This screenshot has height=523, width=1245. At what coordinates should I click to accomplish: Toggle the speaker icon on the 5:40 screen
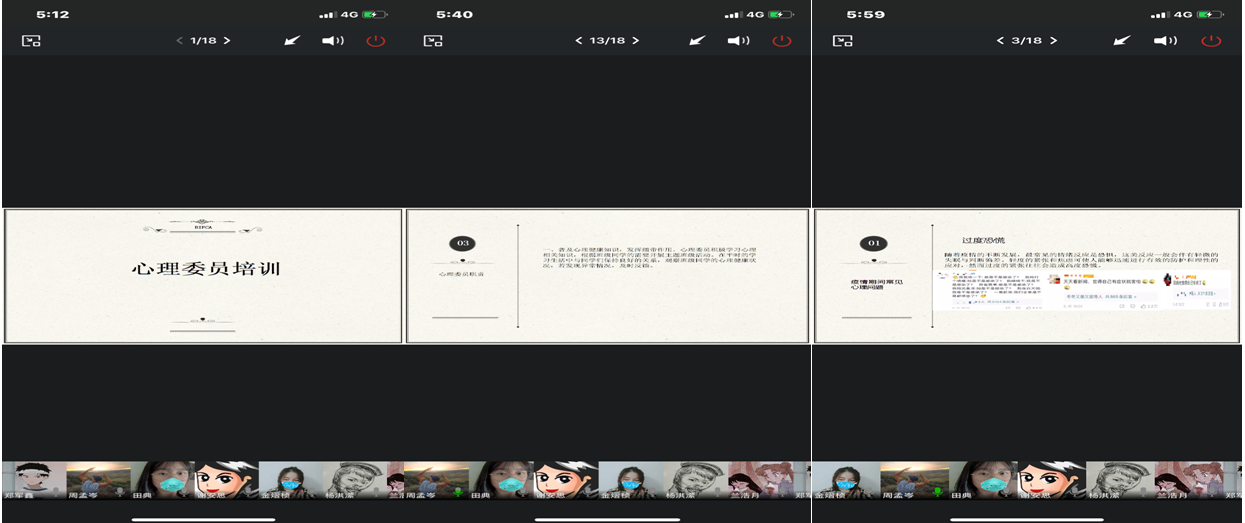click(x=739, y=41)
